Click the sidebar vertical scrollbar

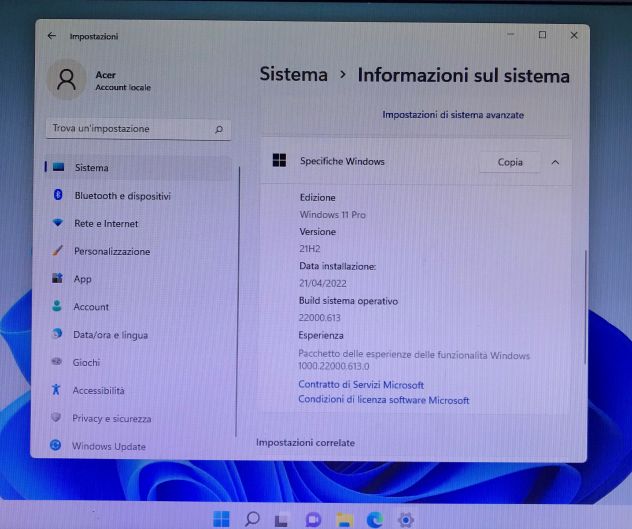click(239, 302)
